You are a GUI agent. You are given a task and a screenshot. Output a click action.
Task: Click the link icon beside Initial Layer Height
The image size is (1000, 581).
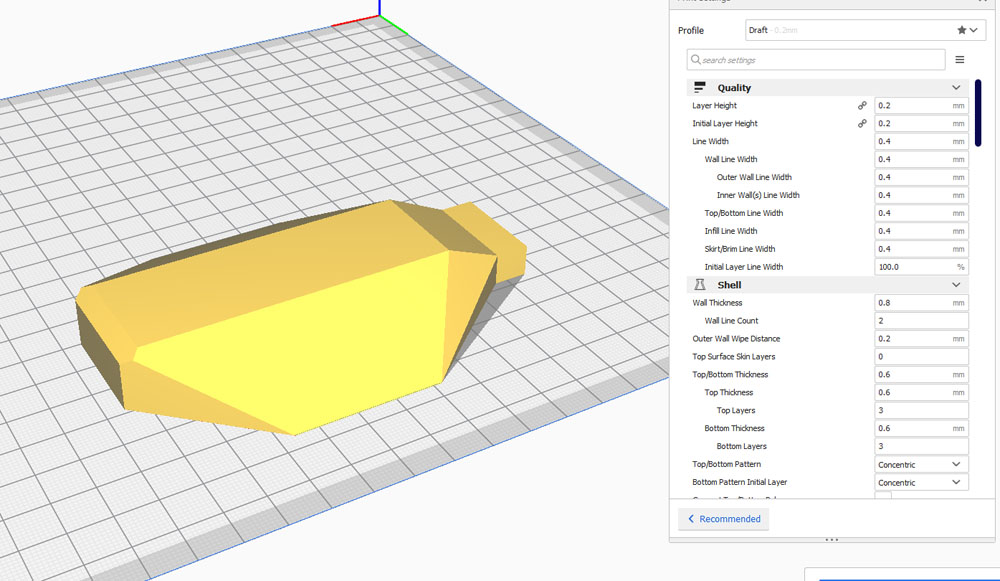click(x=862, y=123)
